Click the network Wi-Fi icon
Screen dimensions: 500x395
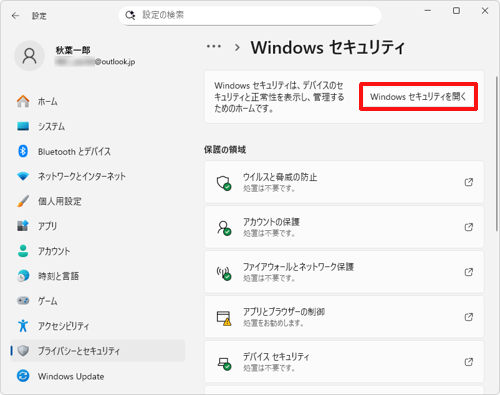(23, 176)
